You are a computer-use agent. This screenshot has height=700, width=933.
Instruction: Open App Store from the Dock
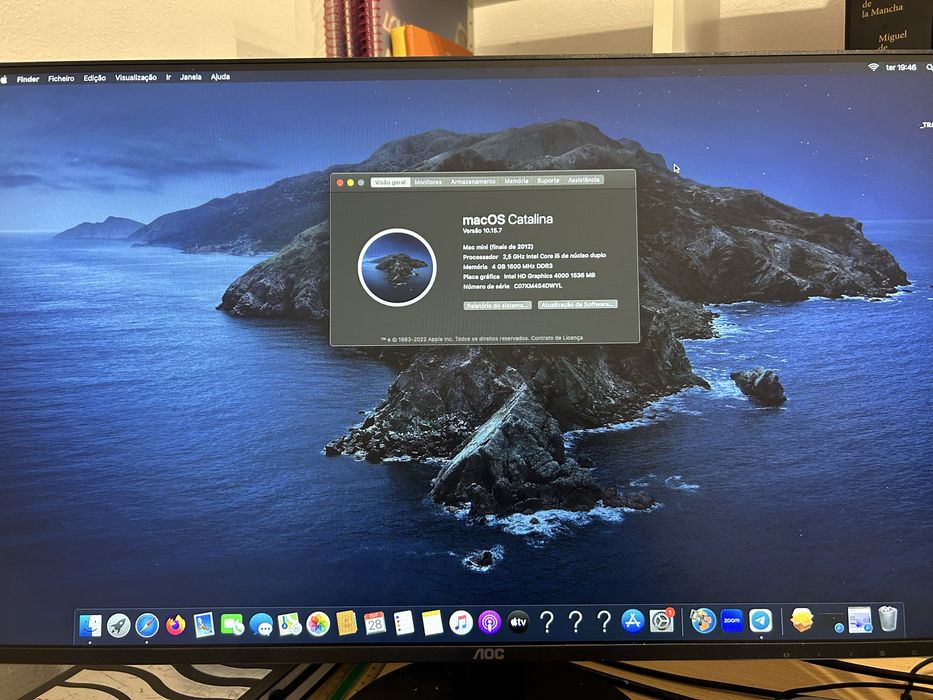633,621
